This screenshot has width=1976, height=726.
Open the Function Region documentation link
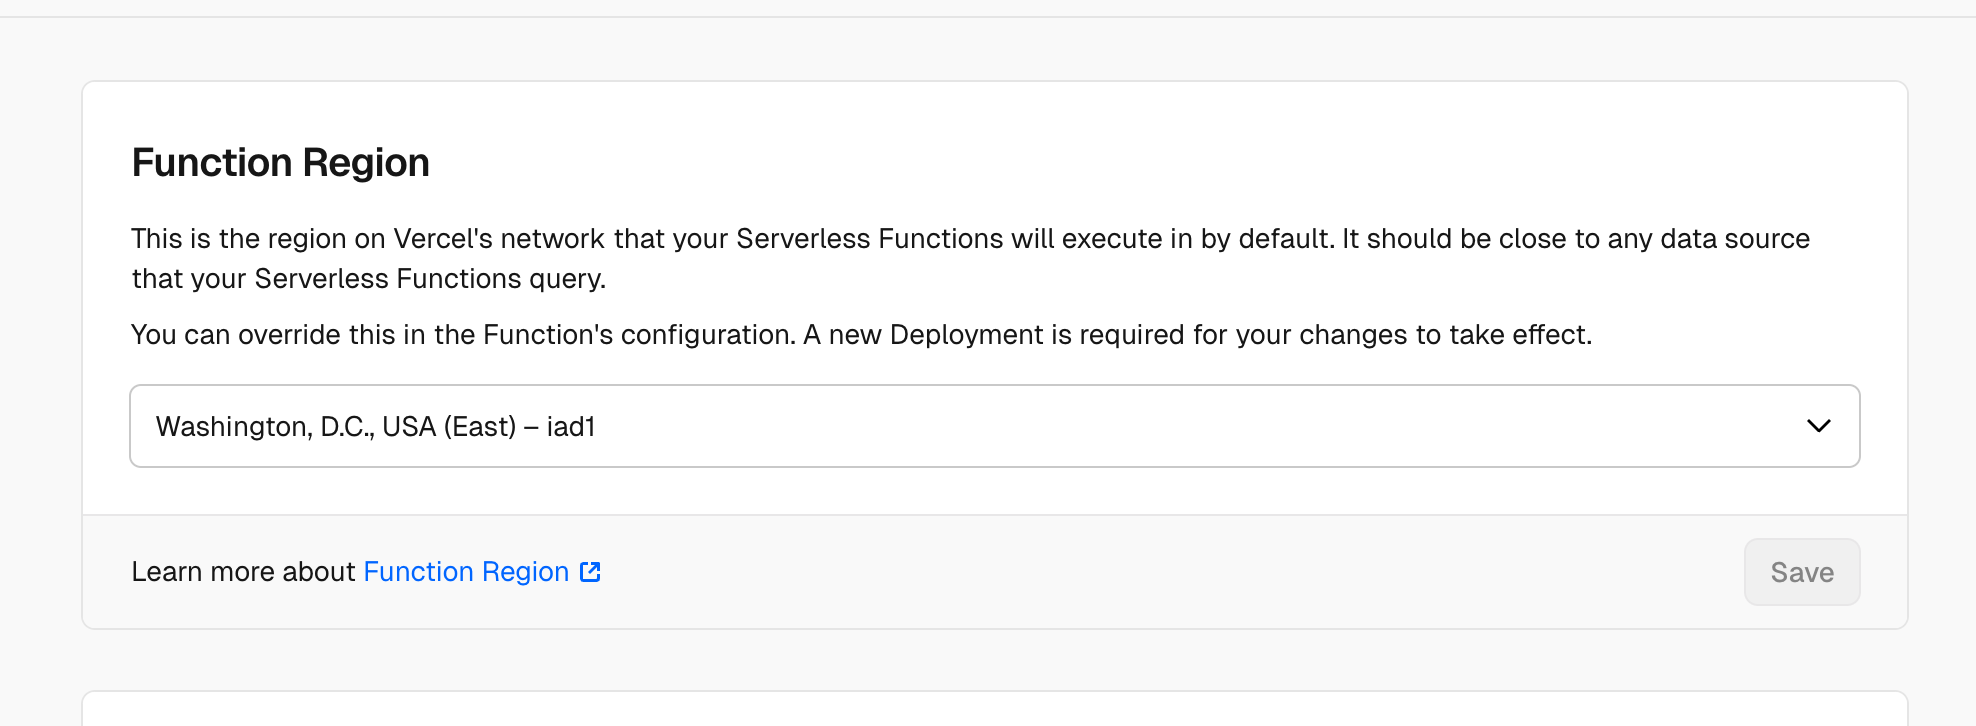pos(466,572)
